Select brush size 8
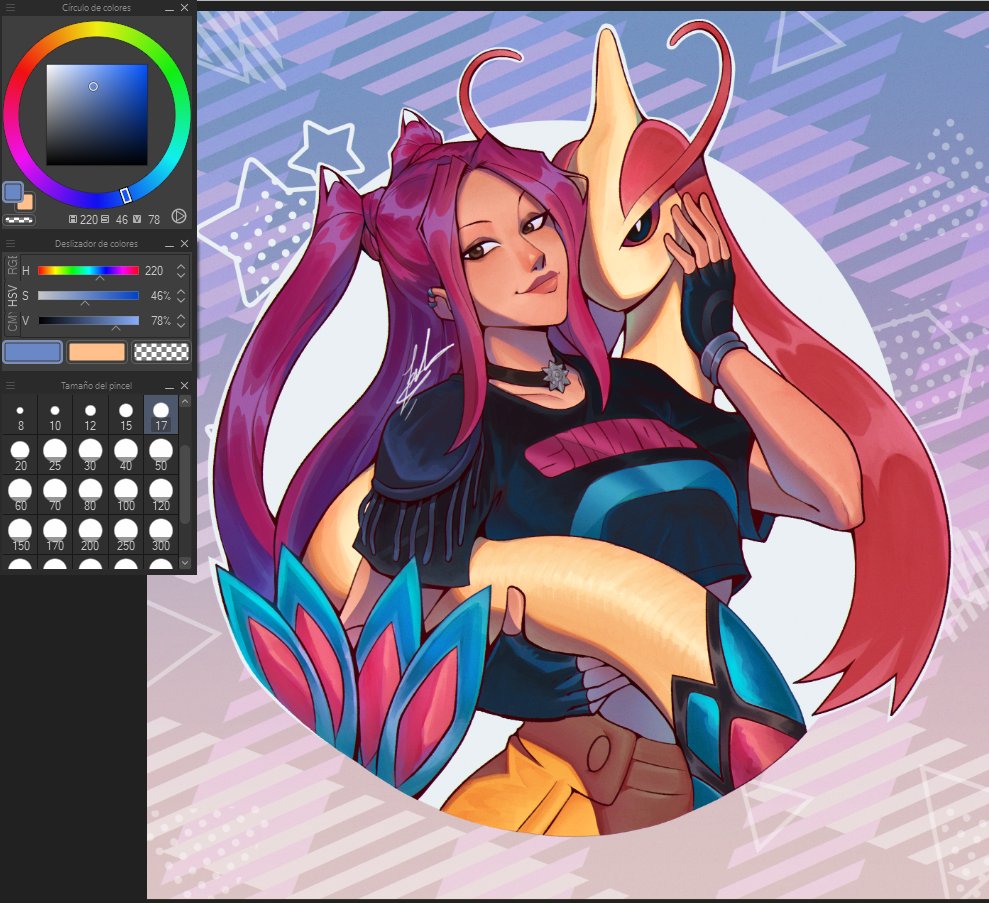The width and height of the screenshot is (989, 903). pos(20,416)
